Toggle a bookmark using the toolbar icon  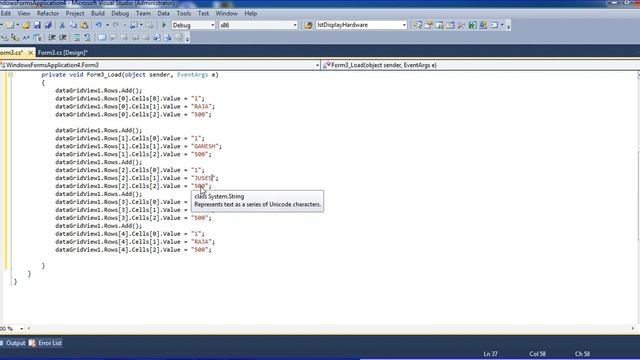click(x=102, y=38)
